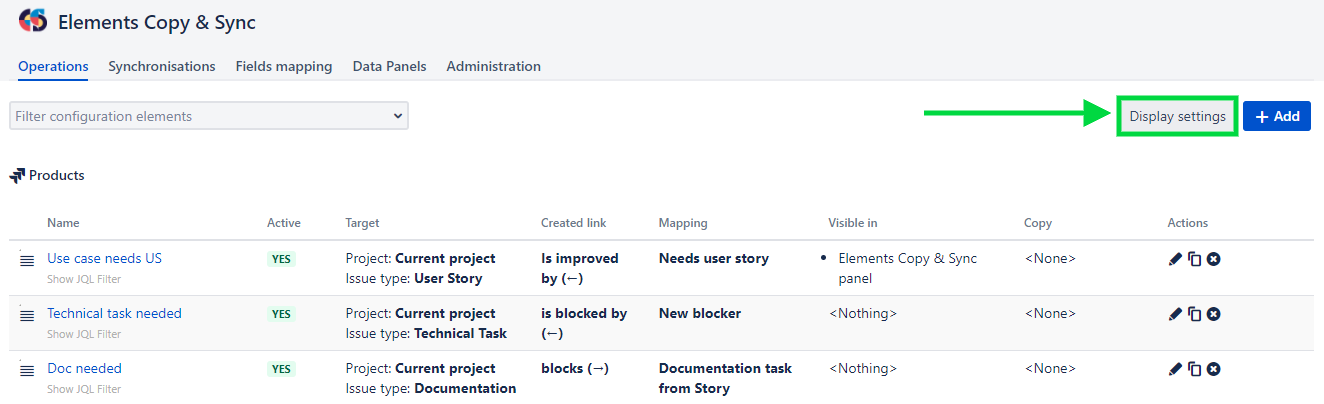The width and height of the screenshot is (1324, 404).
Task: Switch to the Synchronisations tab
Action: 162,66
